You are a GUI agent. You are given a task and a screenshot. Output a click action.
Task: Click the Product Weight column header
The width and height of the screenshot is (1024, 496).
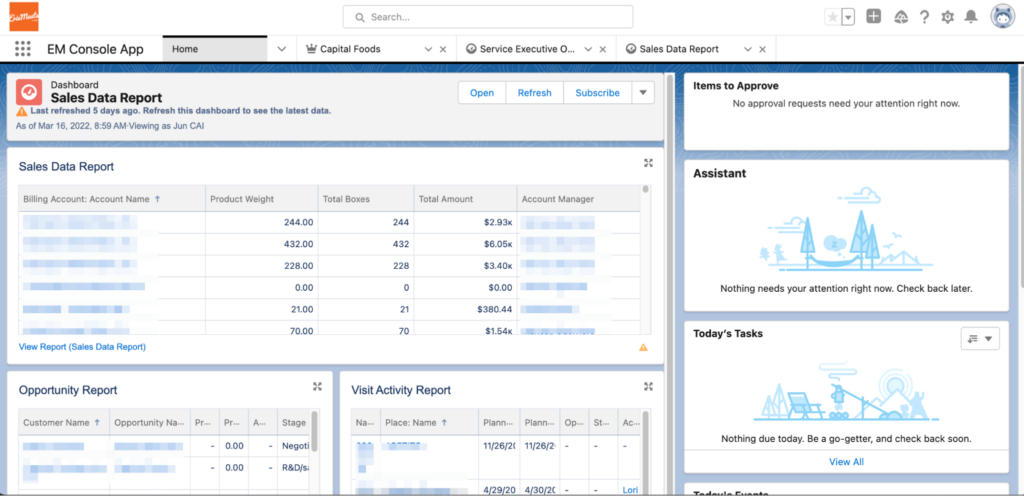pos(262,199)
